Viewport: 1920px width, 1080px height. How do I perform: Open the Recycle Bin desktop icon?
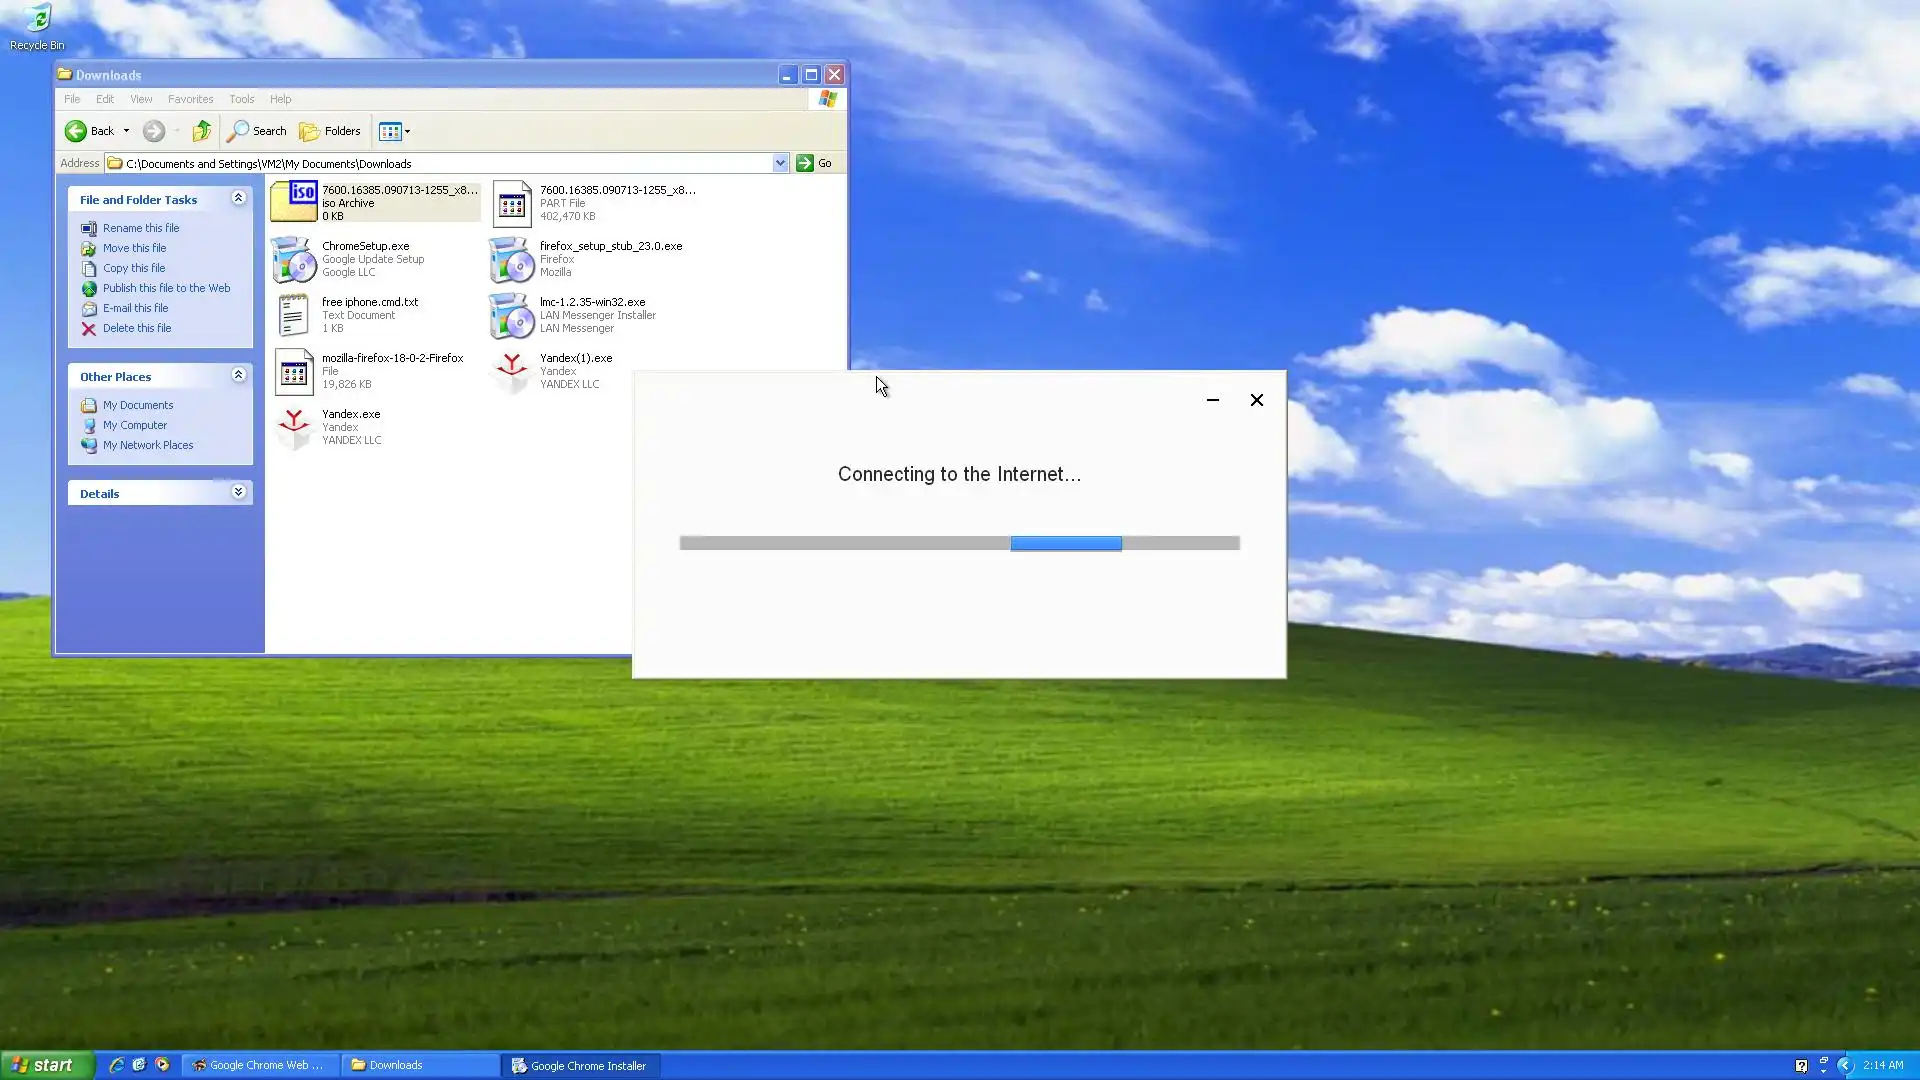(37, 19)
